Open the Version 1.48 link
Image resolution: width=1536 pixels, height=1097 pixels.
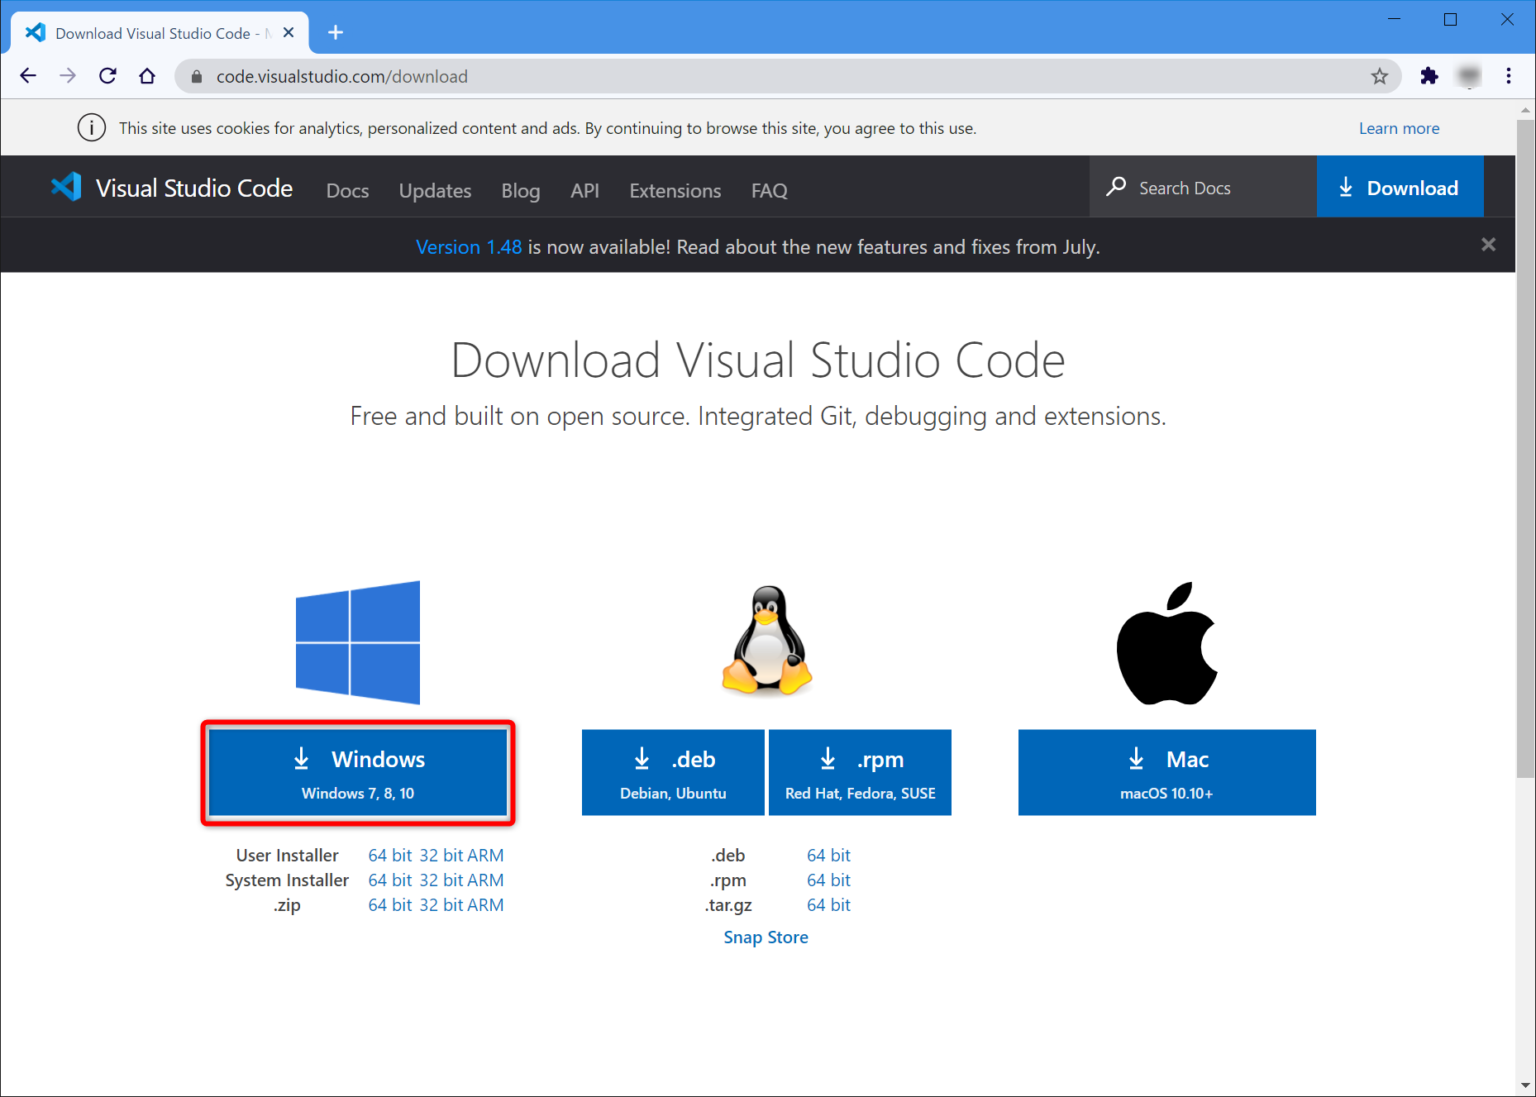point(469,247)
